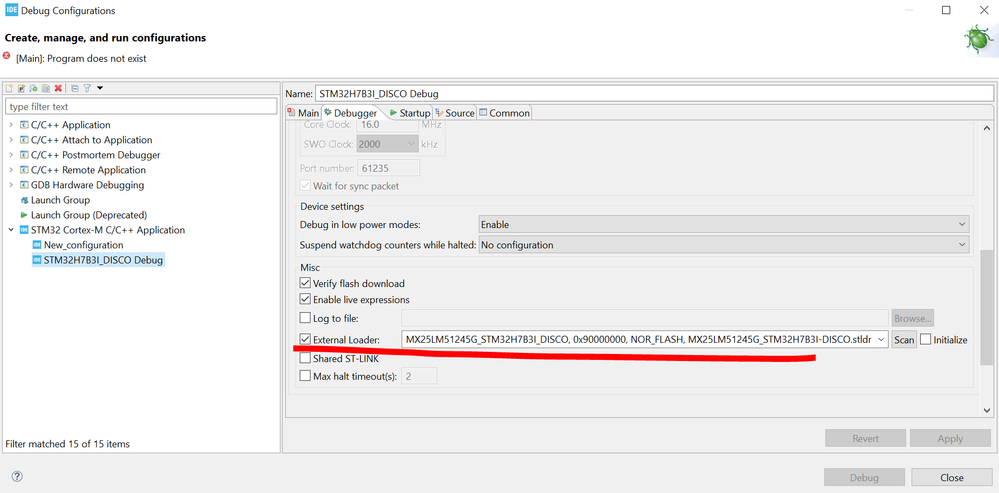Screen dimensions: 999x493
Task: Open the dialog help question mark
Action: (x=17, y=476)
